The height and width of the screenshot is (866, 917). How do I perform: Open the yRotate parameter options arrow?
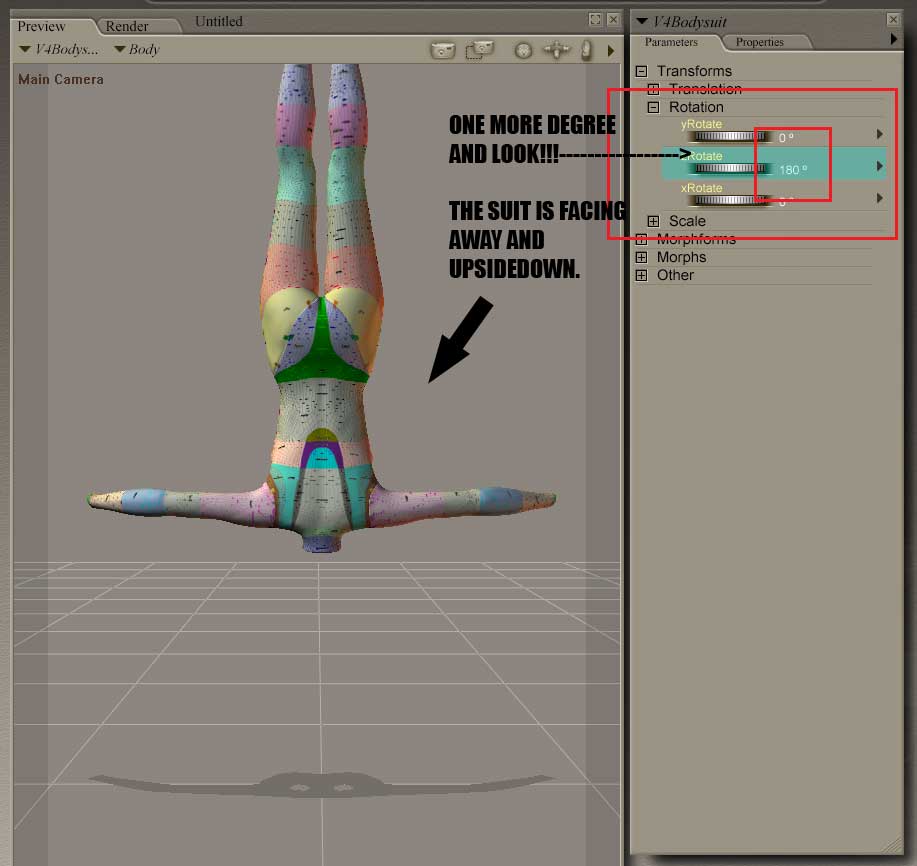tap(880, 134)
